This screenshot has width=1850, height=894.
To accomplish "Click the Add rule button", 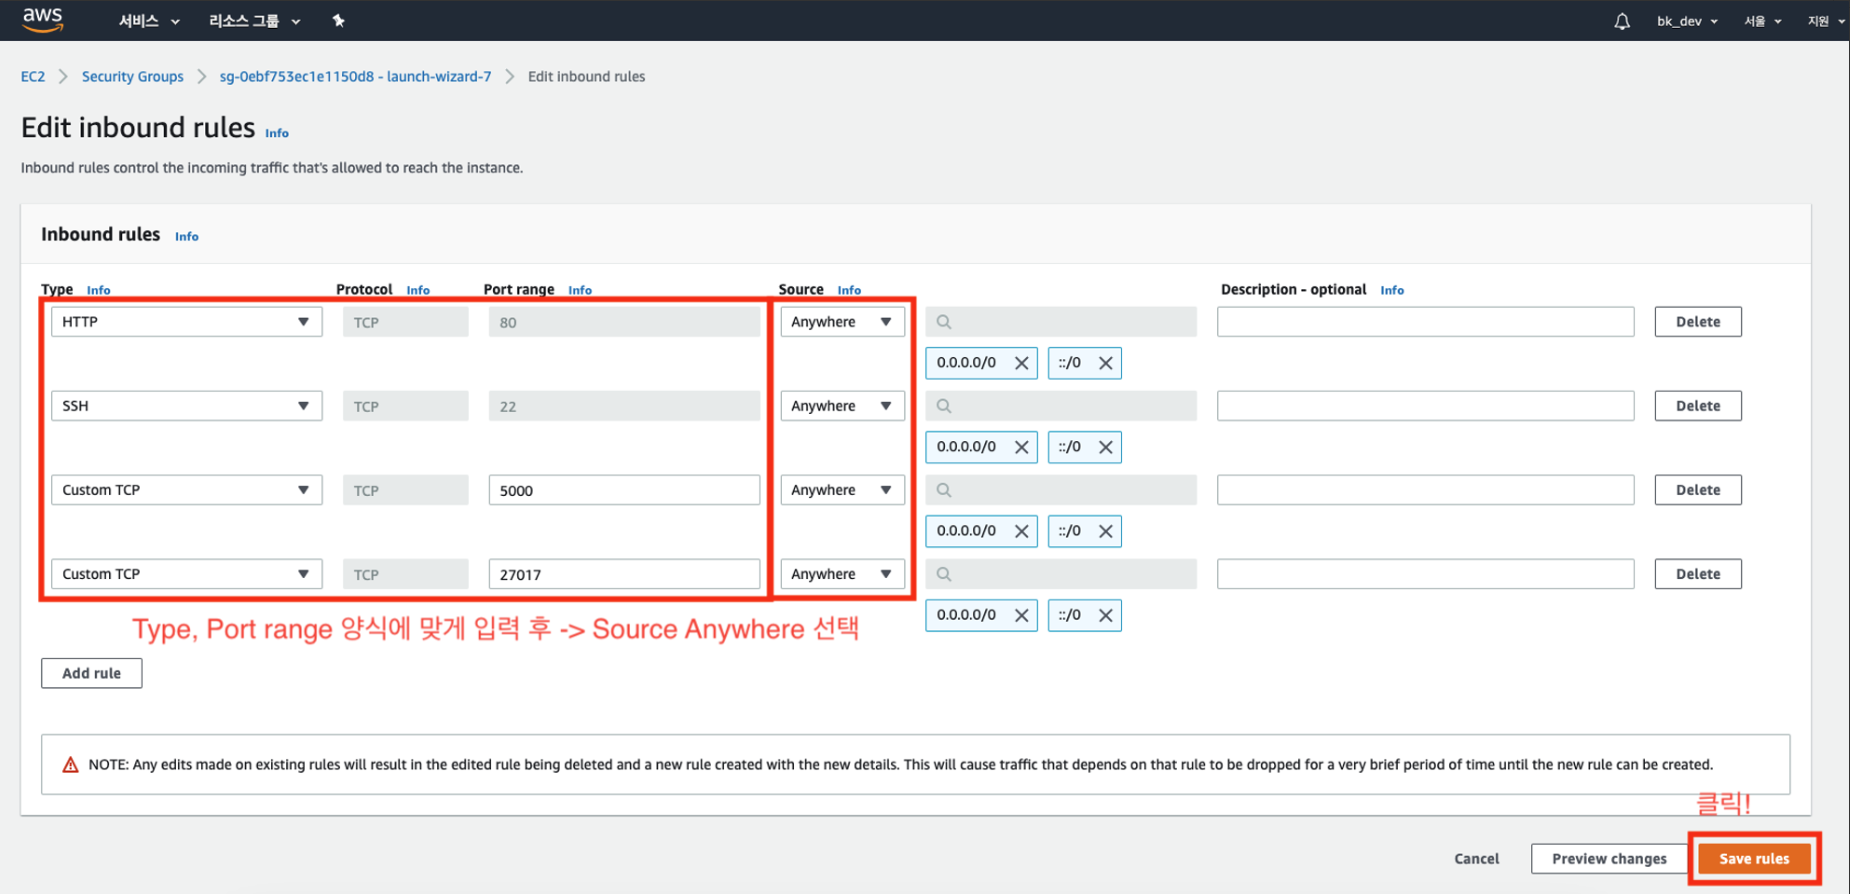I will click(x=91, y=673).
